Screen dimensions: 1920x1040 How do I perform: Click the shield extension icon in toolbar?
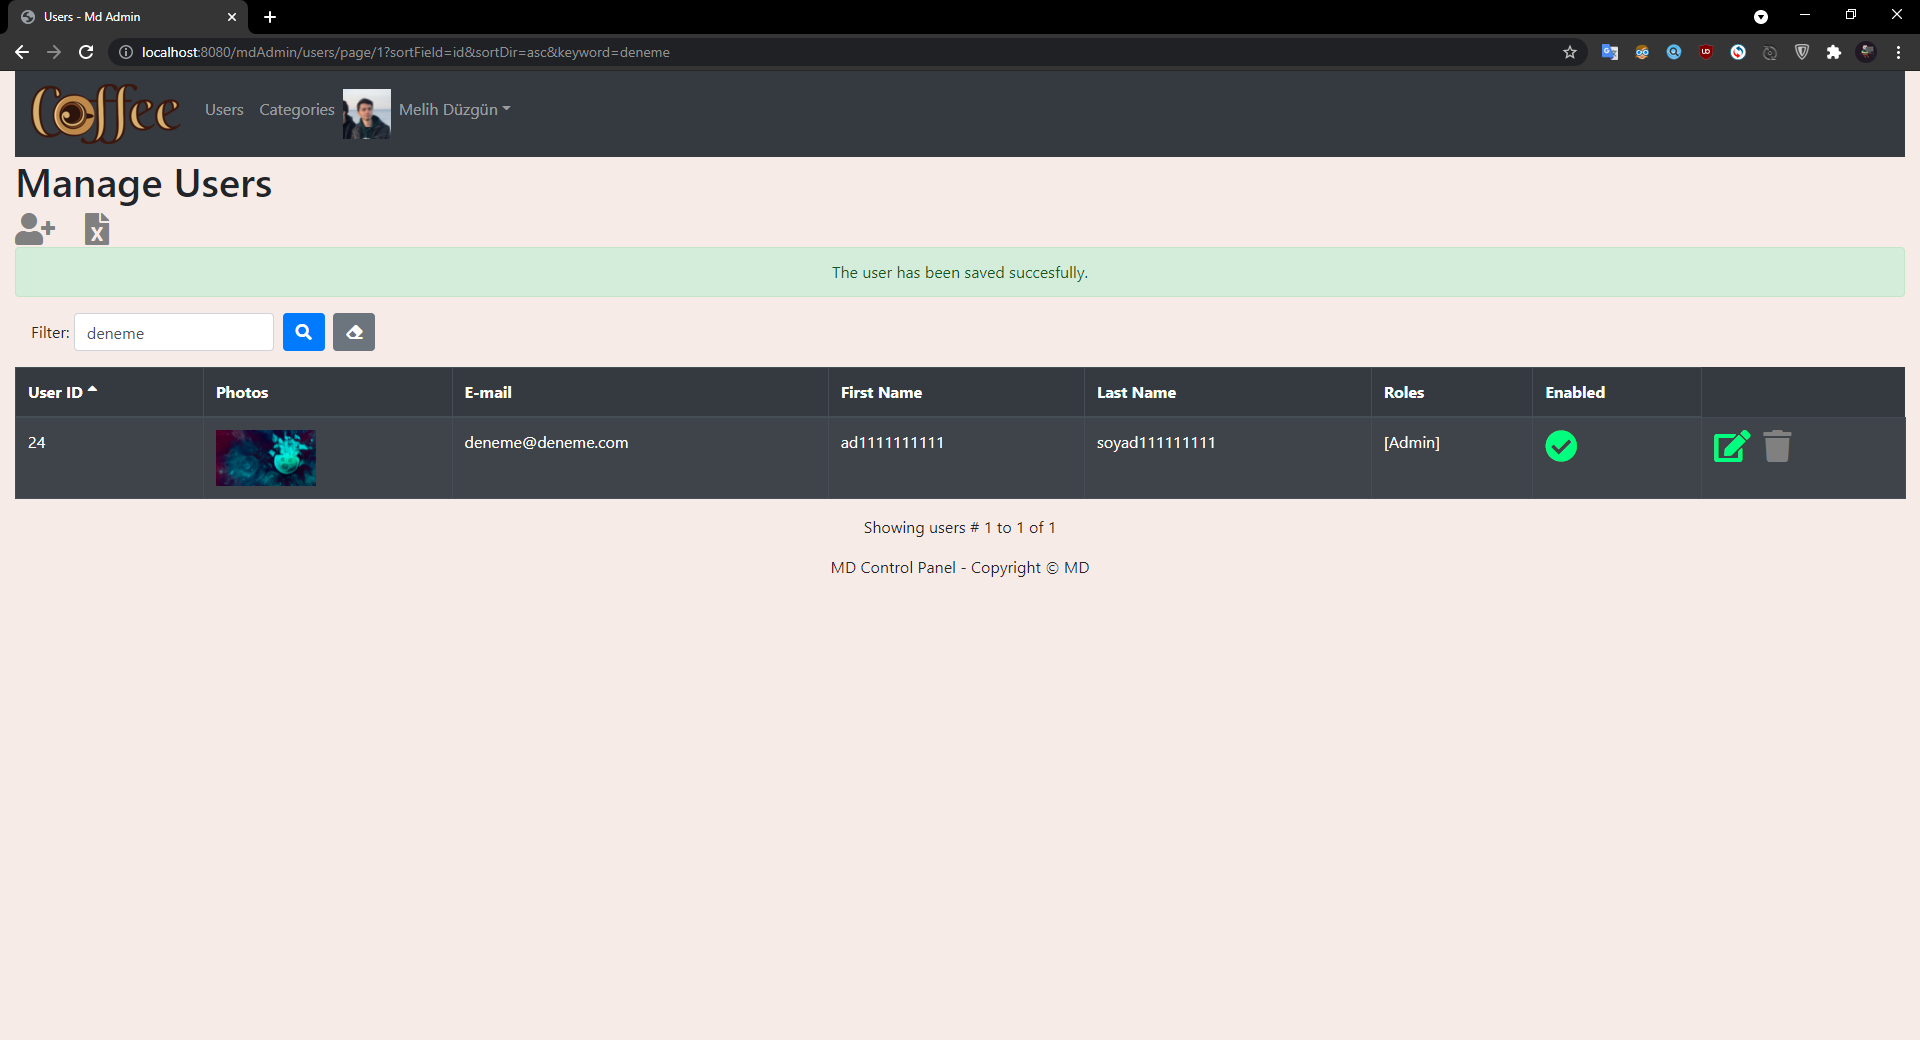(1802, 52)
